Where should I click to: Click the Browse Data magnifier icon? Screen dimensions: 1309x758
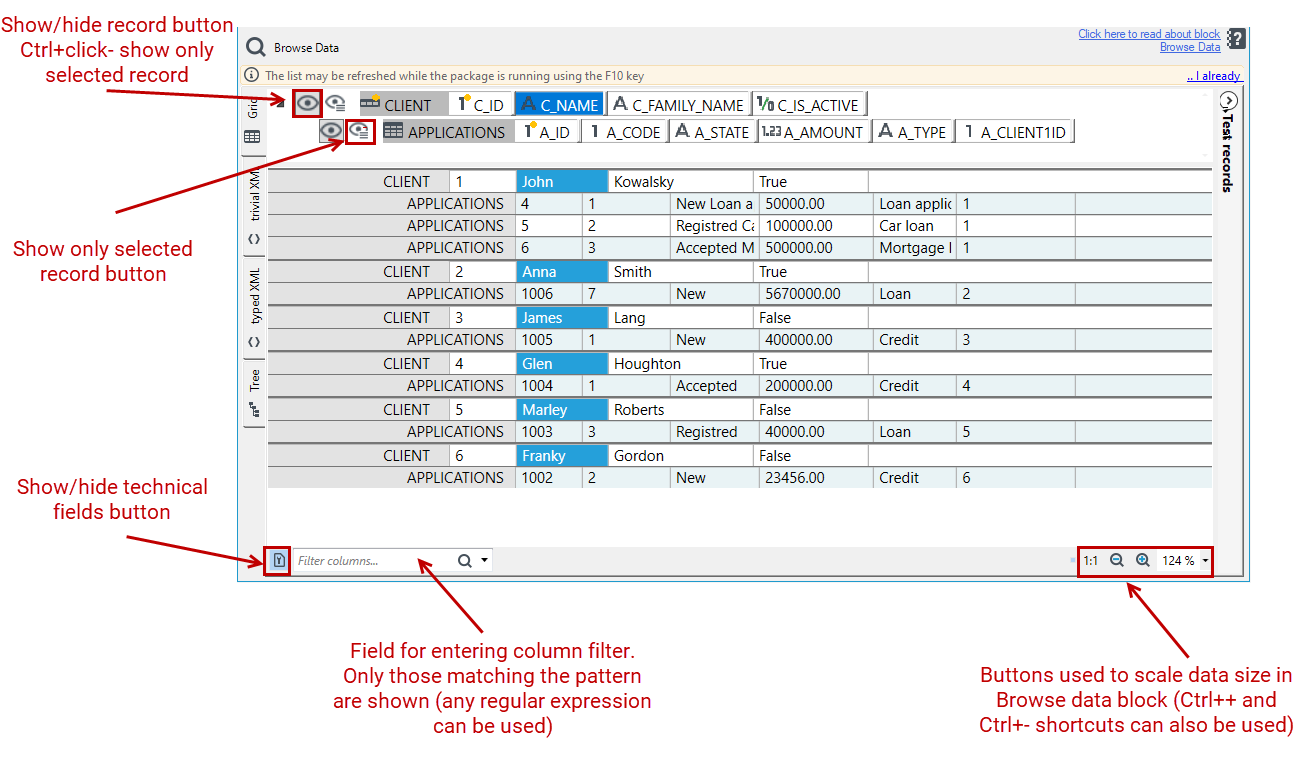(x=256, y=47)
